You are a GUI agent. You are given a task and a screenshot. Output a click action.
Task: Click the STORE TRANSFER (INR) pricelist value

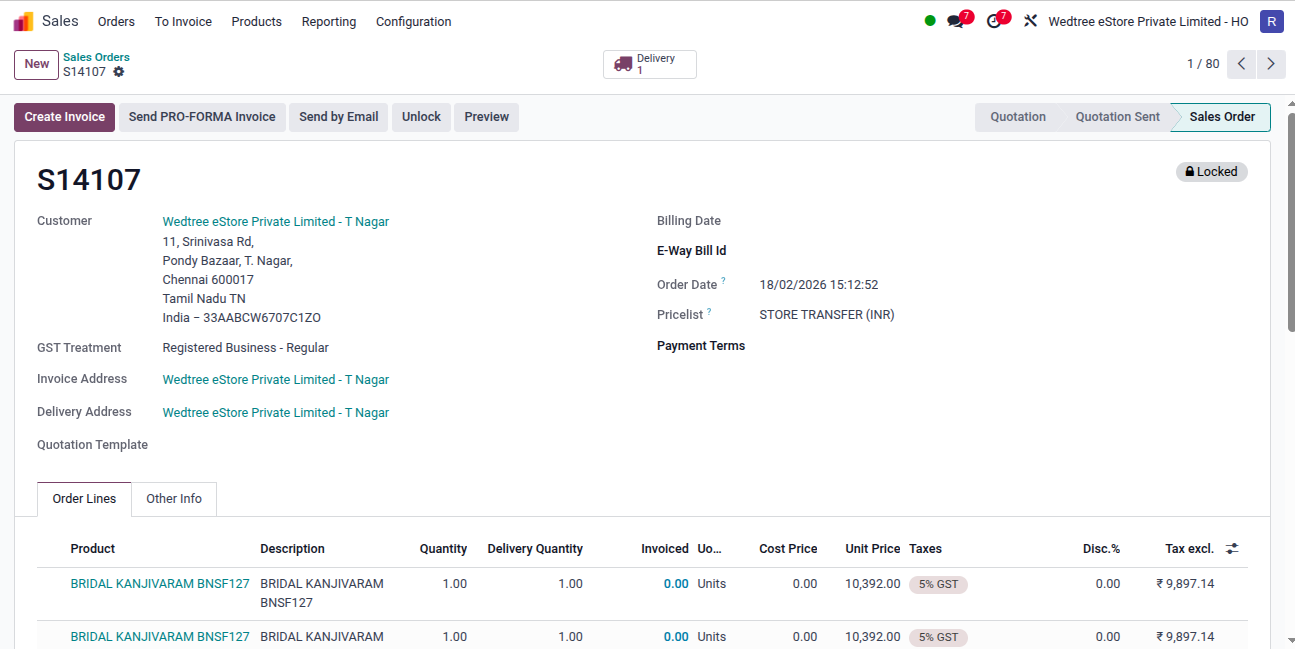tap(827, 315)
